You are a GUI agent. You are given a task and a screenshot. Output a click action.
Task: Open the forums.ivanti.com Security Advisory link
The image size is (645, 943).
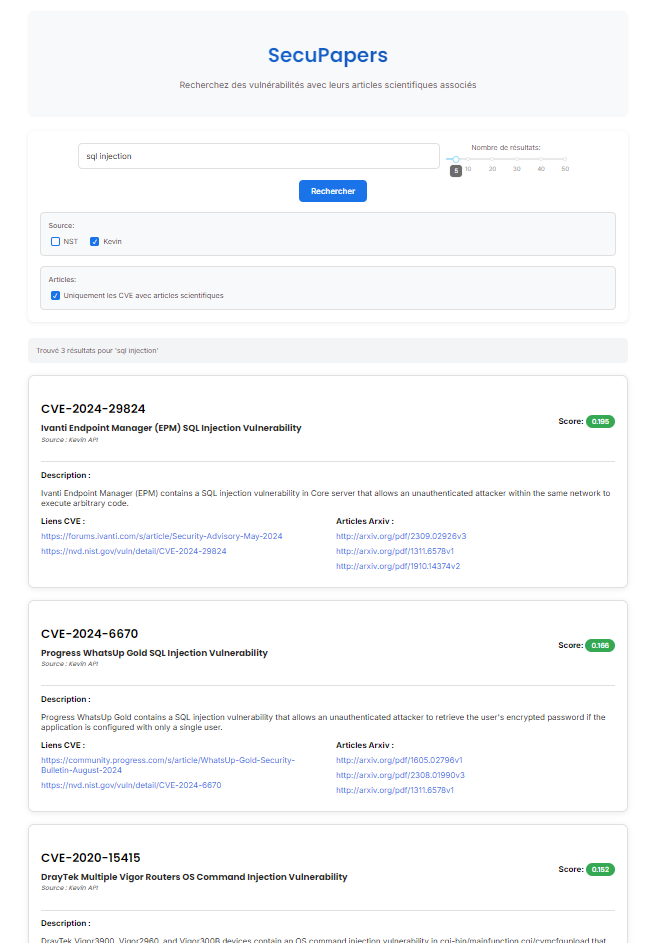(161, 536)
